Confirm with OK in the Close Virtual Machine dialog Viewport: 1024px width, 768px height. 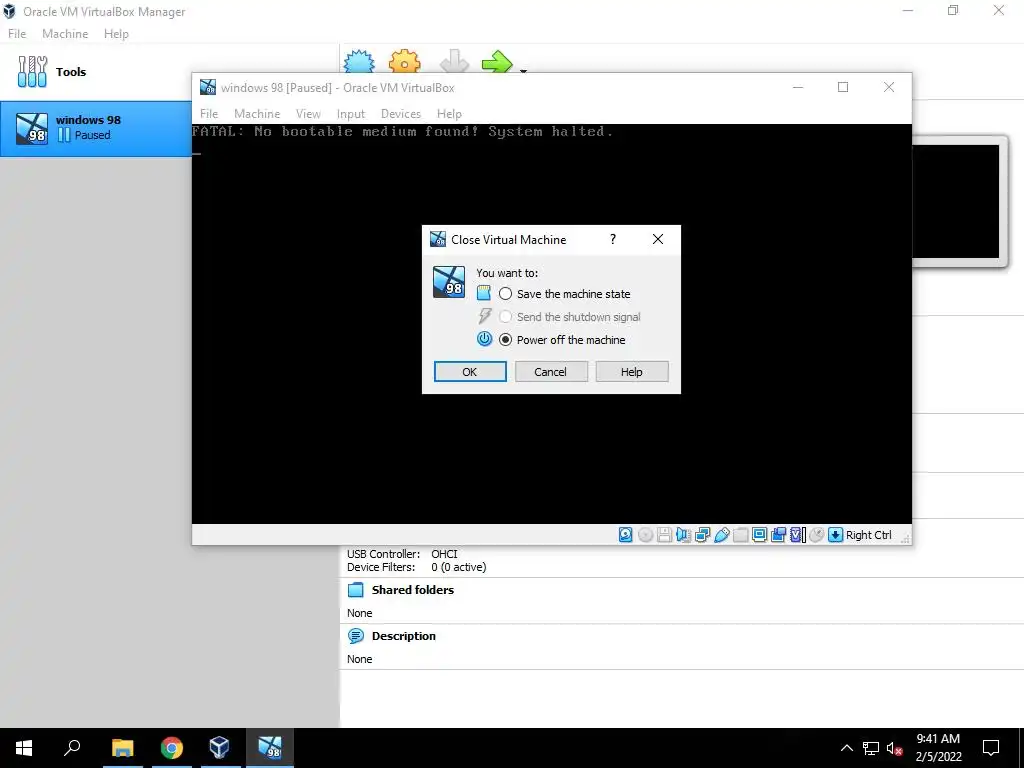[x=470, y=372]
